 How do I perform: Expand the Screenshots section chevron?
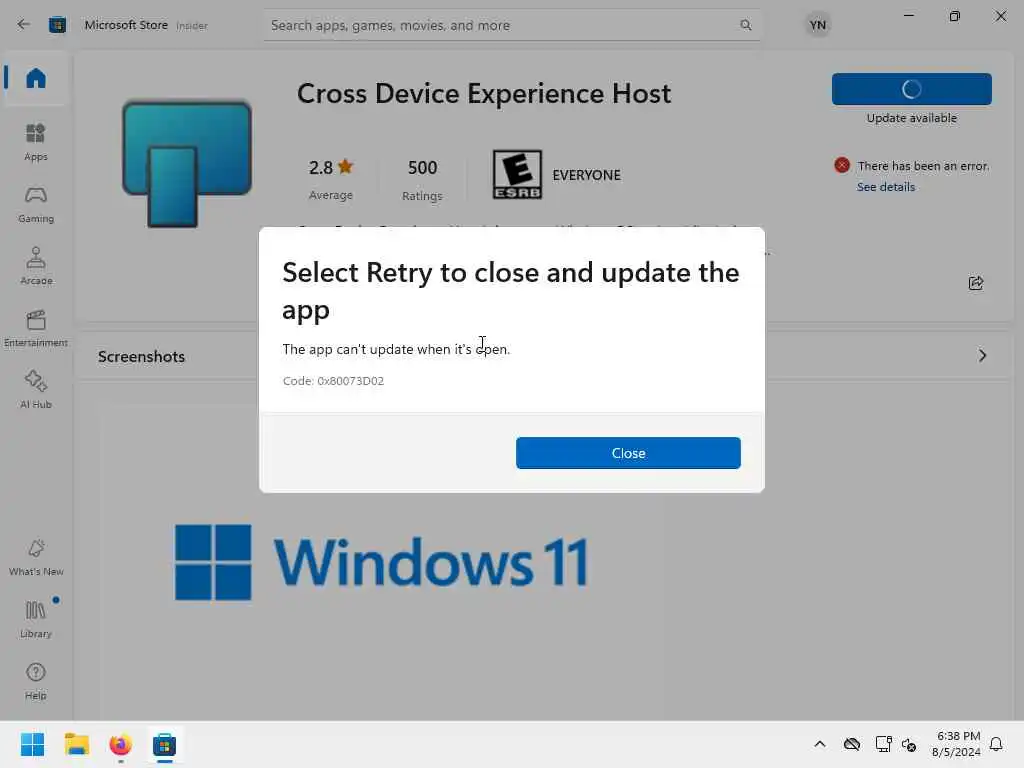coord(982,356)
